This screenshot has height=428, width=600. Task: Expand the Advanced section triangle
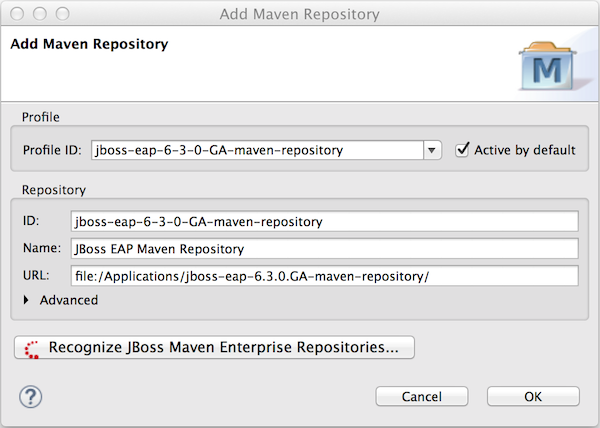(x=26, y=300)
